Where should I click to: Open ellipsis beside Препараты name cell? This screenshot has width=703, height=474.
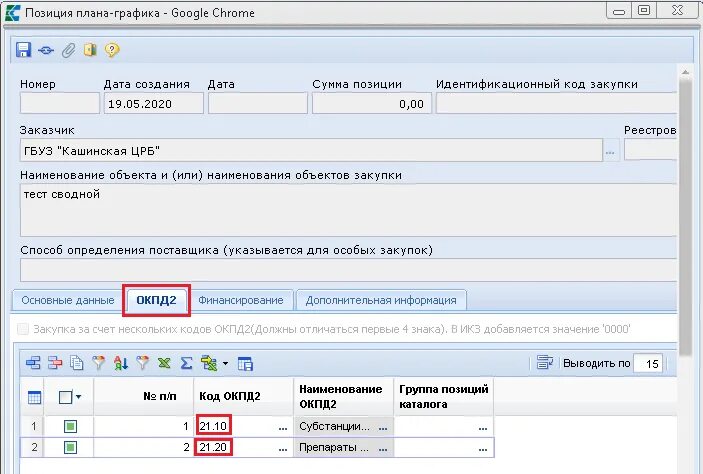point(382,448)
